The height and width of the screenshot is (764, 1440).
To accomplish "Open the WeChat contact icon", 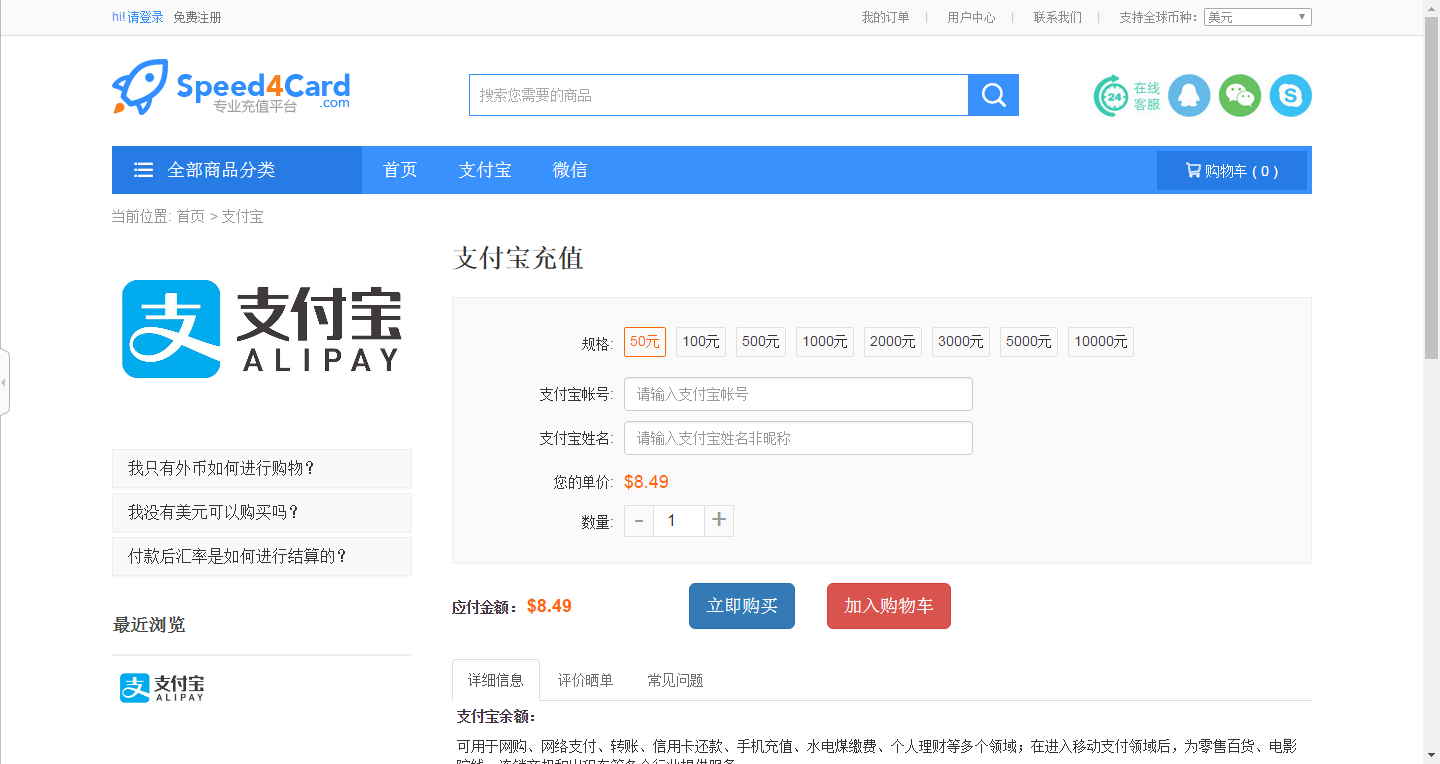I will (1240, 96).
